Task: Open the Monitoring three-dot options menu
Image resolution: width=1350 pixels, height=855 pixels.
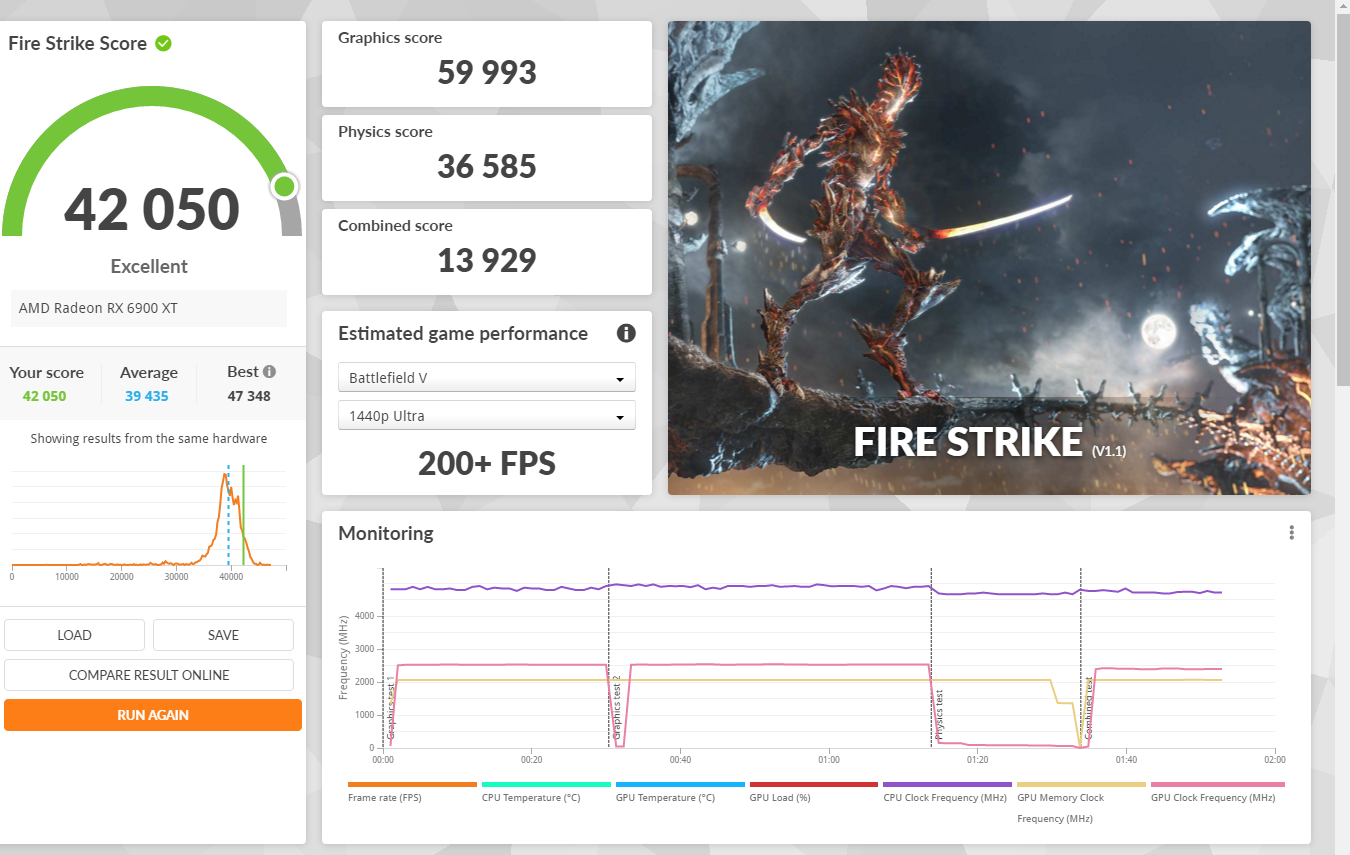Action: [x=1292, y=532]
